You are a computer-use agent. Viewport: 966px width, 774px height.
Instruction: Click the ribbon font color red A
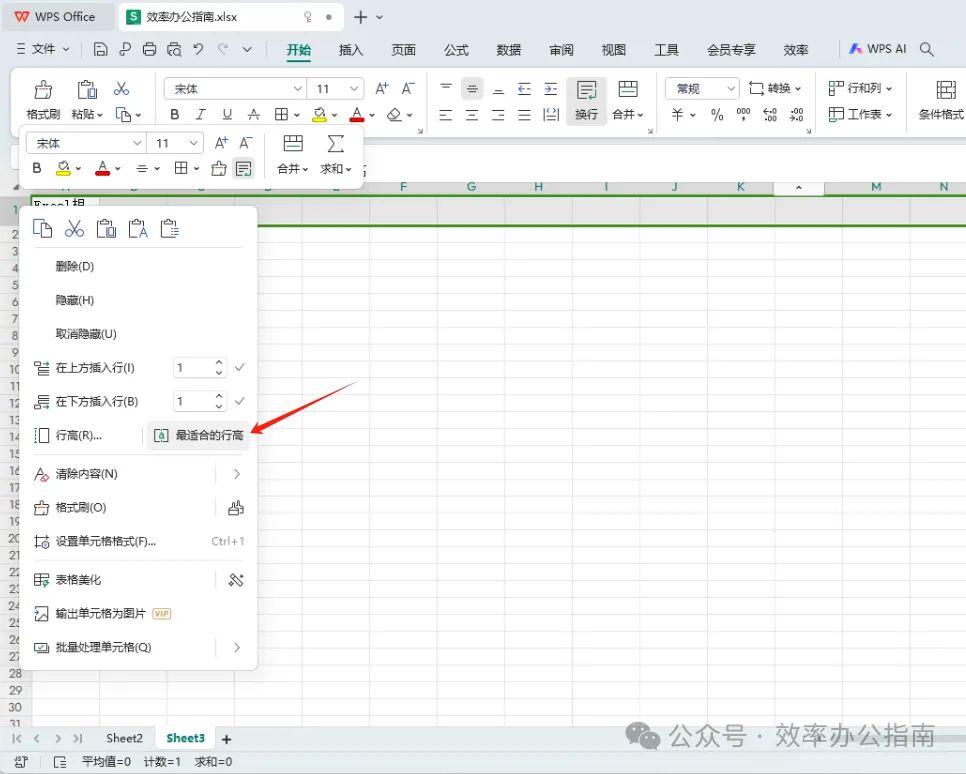(357, 115)
